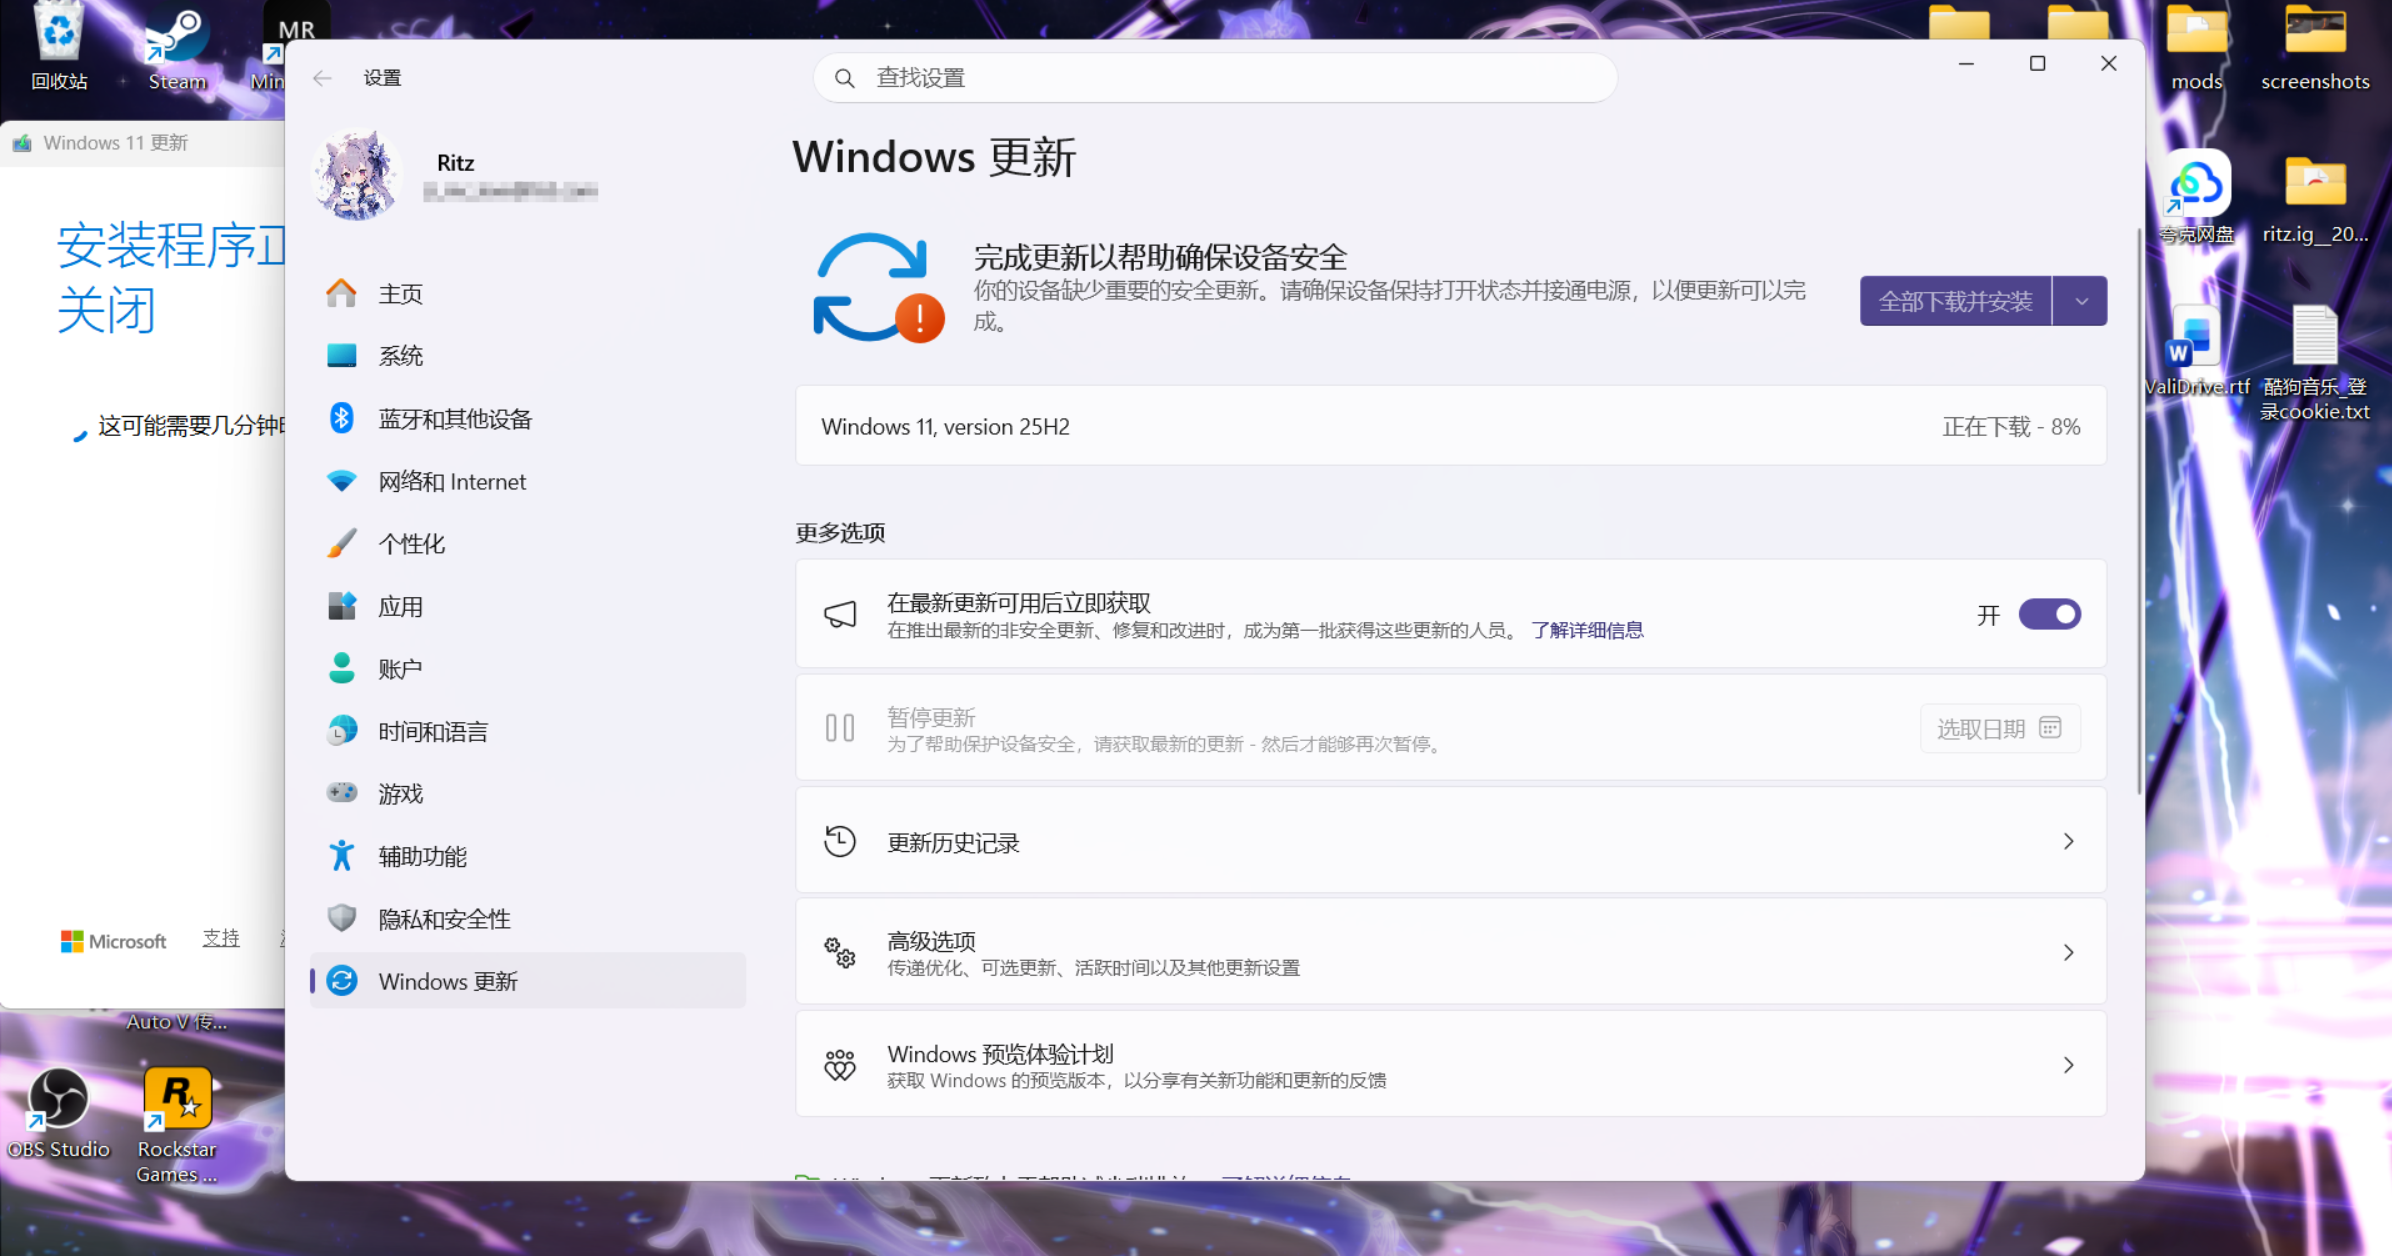The height and width of the screenshot is (1256, 2392).
Task: Open Accessibility (辅助功能) settings
Action: 527,856
